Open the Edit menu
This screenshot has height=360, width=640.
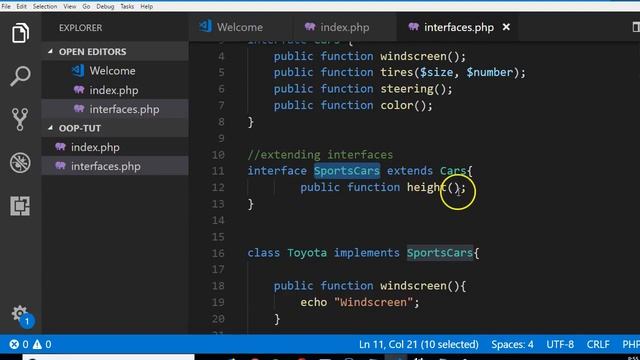22,7
